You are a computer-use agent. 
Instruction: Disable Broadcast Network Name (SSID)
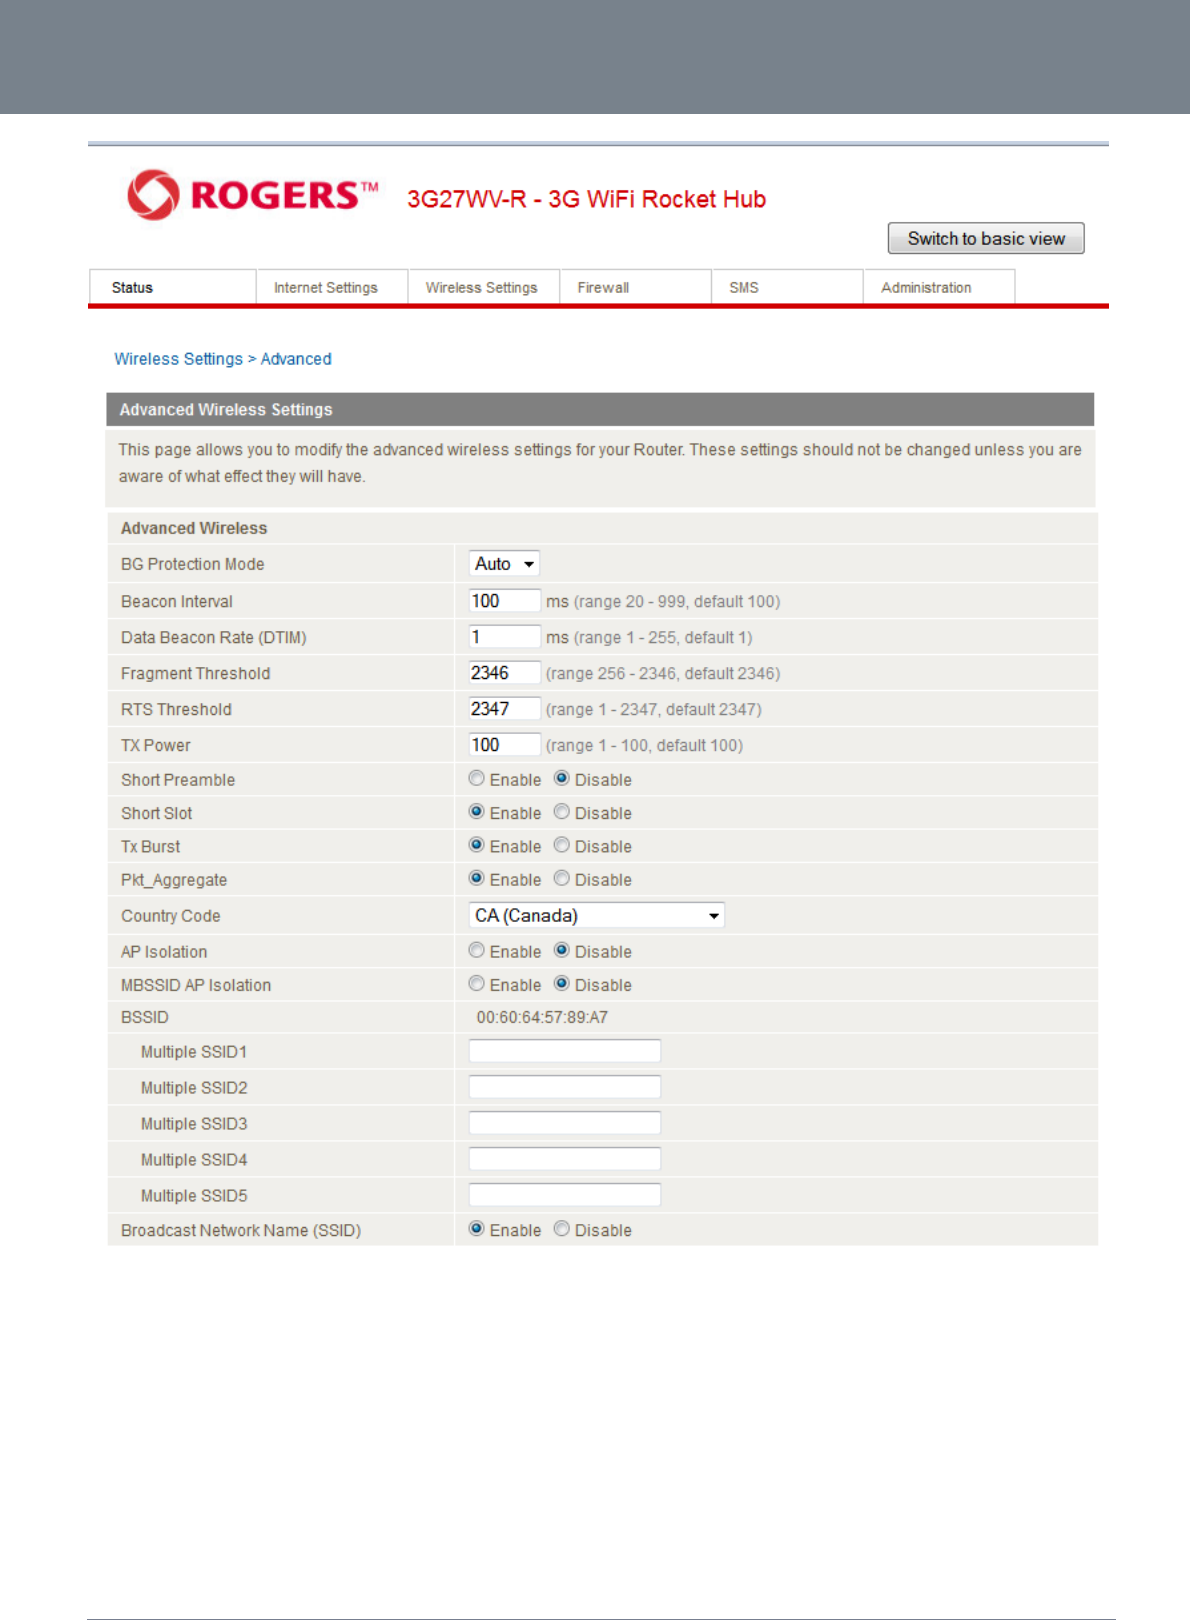[x=562, y=1229]
